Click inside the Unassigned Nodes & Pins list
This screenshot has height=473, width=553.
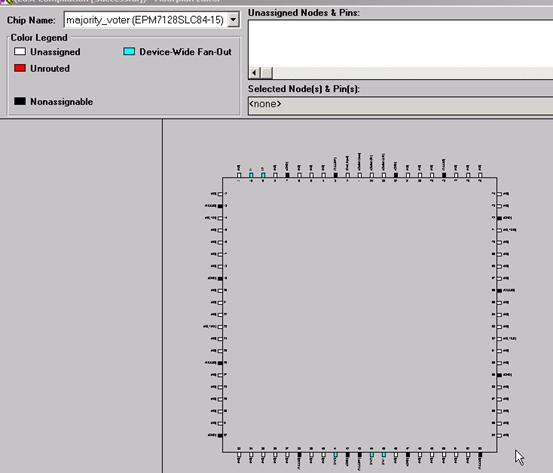401,43
